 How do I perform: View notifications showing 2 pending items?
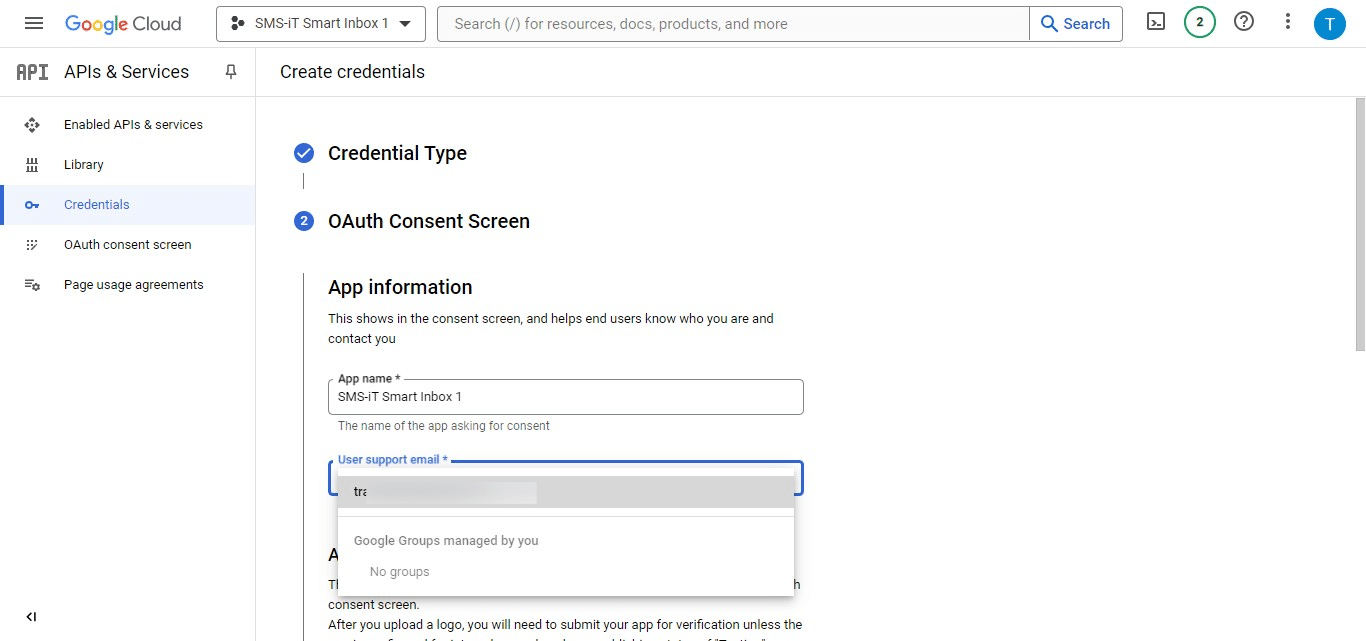point(1199,21)
